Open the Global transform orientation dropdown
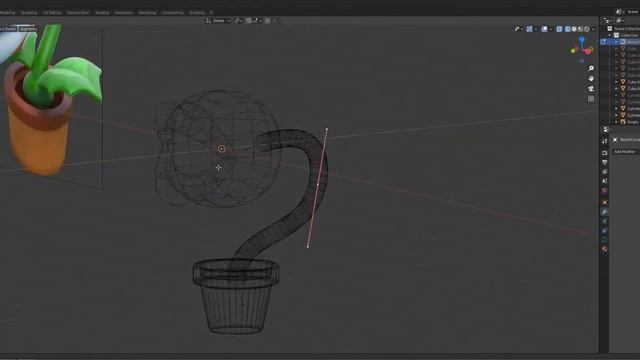Image resolution: width=640 pixels, height=360 pixels. coord(218,20)
